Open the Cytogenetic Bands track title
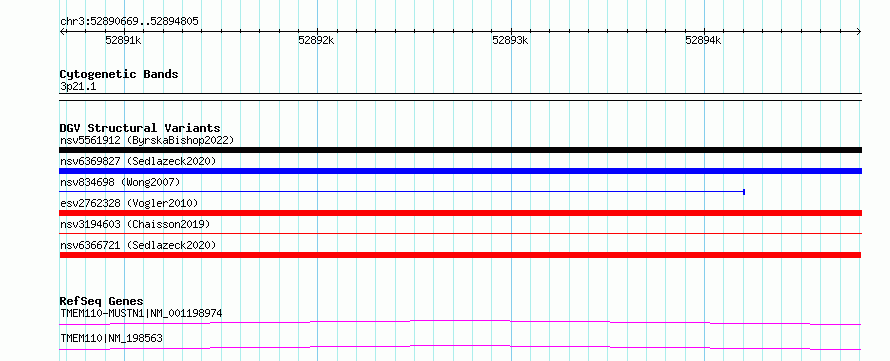This screenshot has height=361, width=890. 119,74
